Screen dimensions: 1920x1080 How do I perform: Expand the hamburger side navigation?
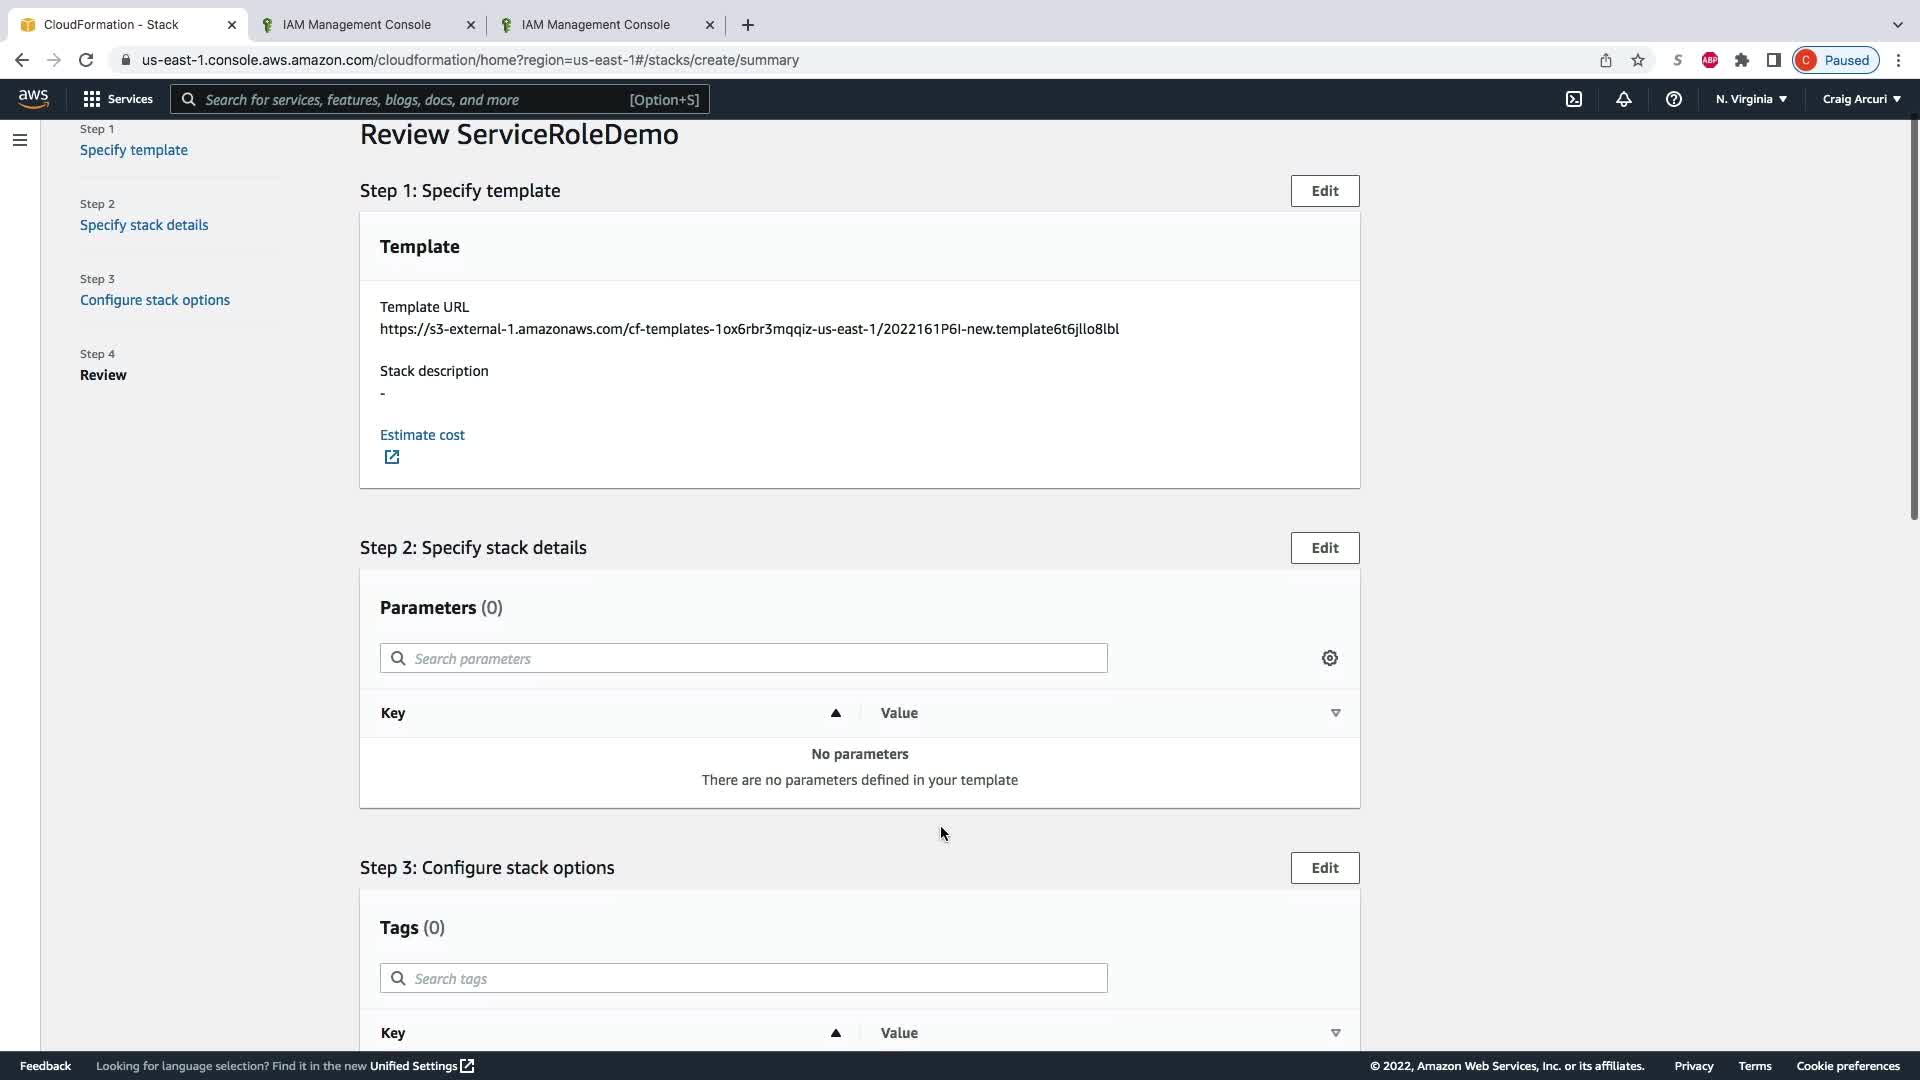tap(20, 140)
